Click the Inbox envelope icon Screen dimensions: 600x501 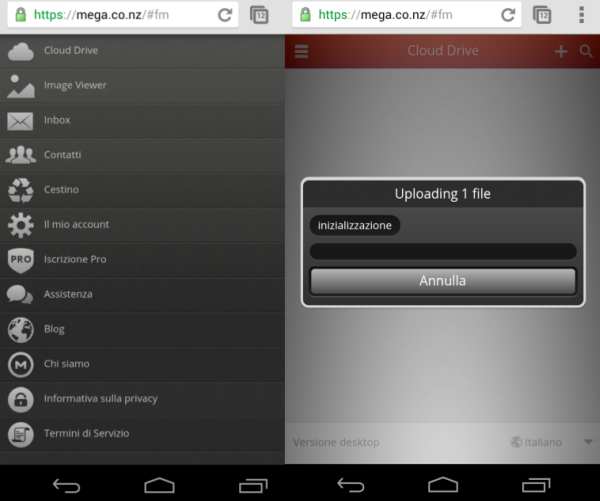(x=20, y=121)
